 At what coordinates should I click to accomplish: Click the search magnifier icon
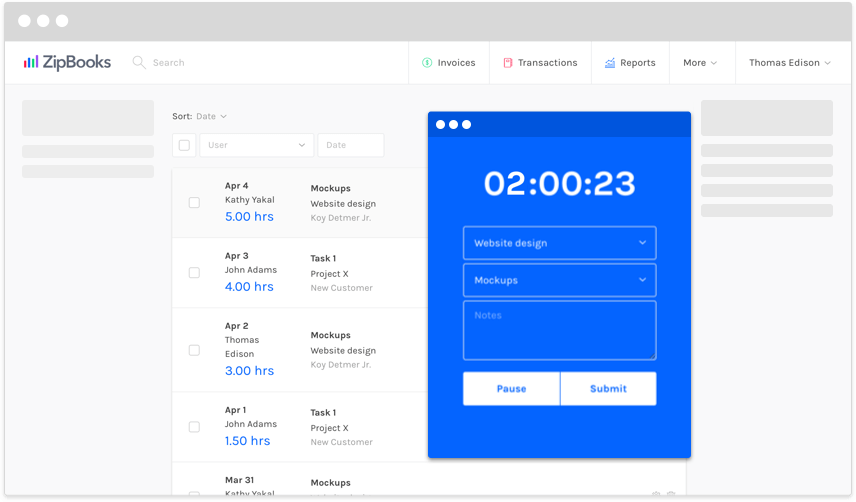pyautogui.click(x=139, y=62)
